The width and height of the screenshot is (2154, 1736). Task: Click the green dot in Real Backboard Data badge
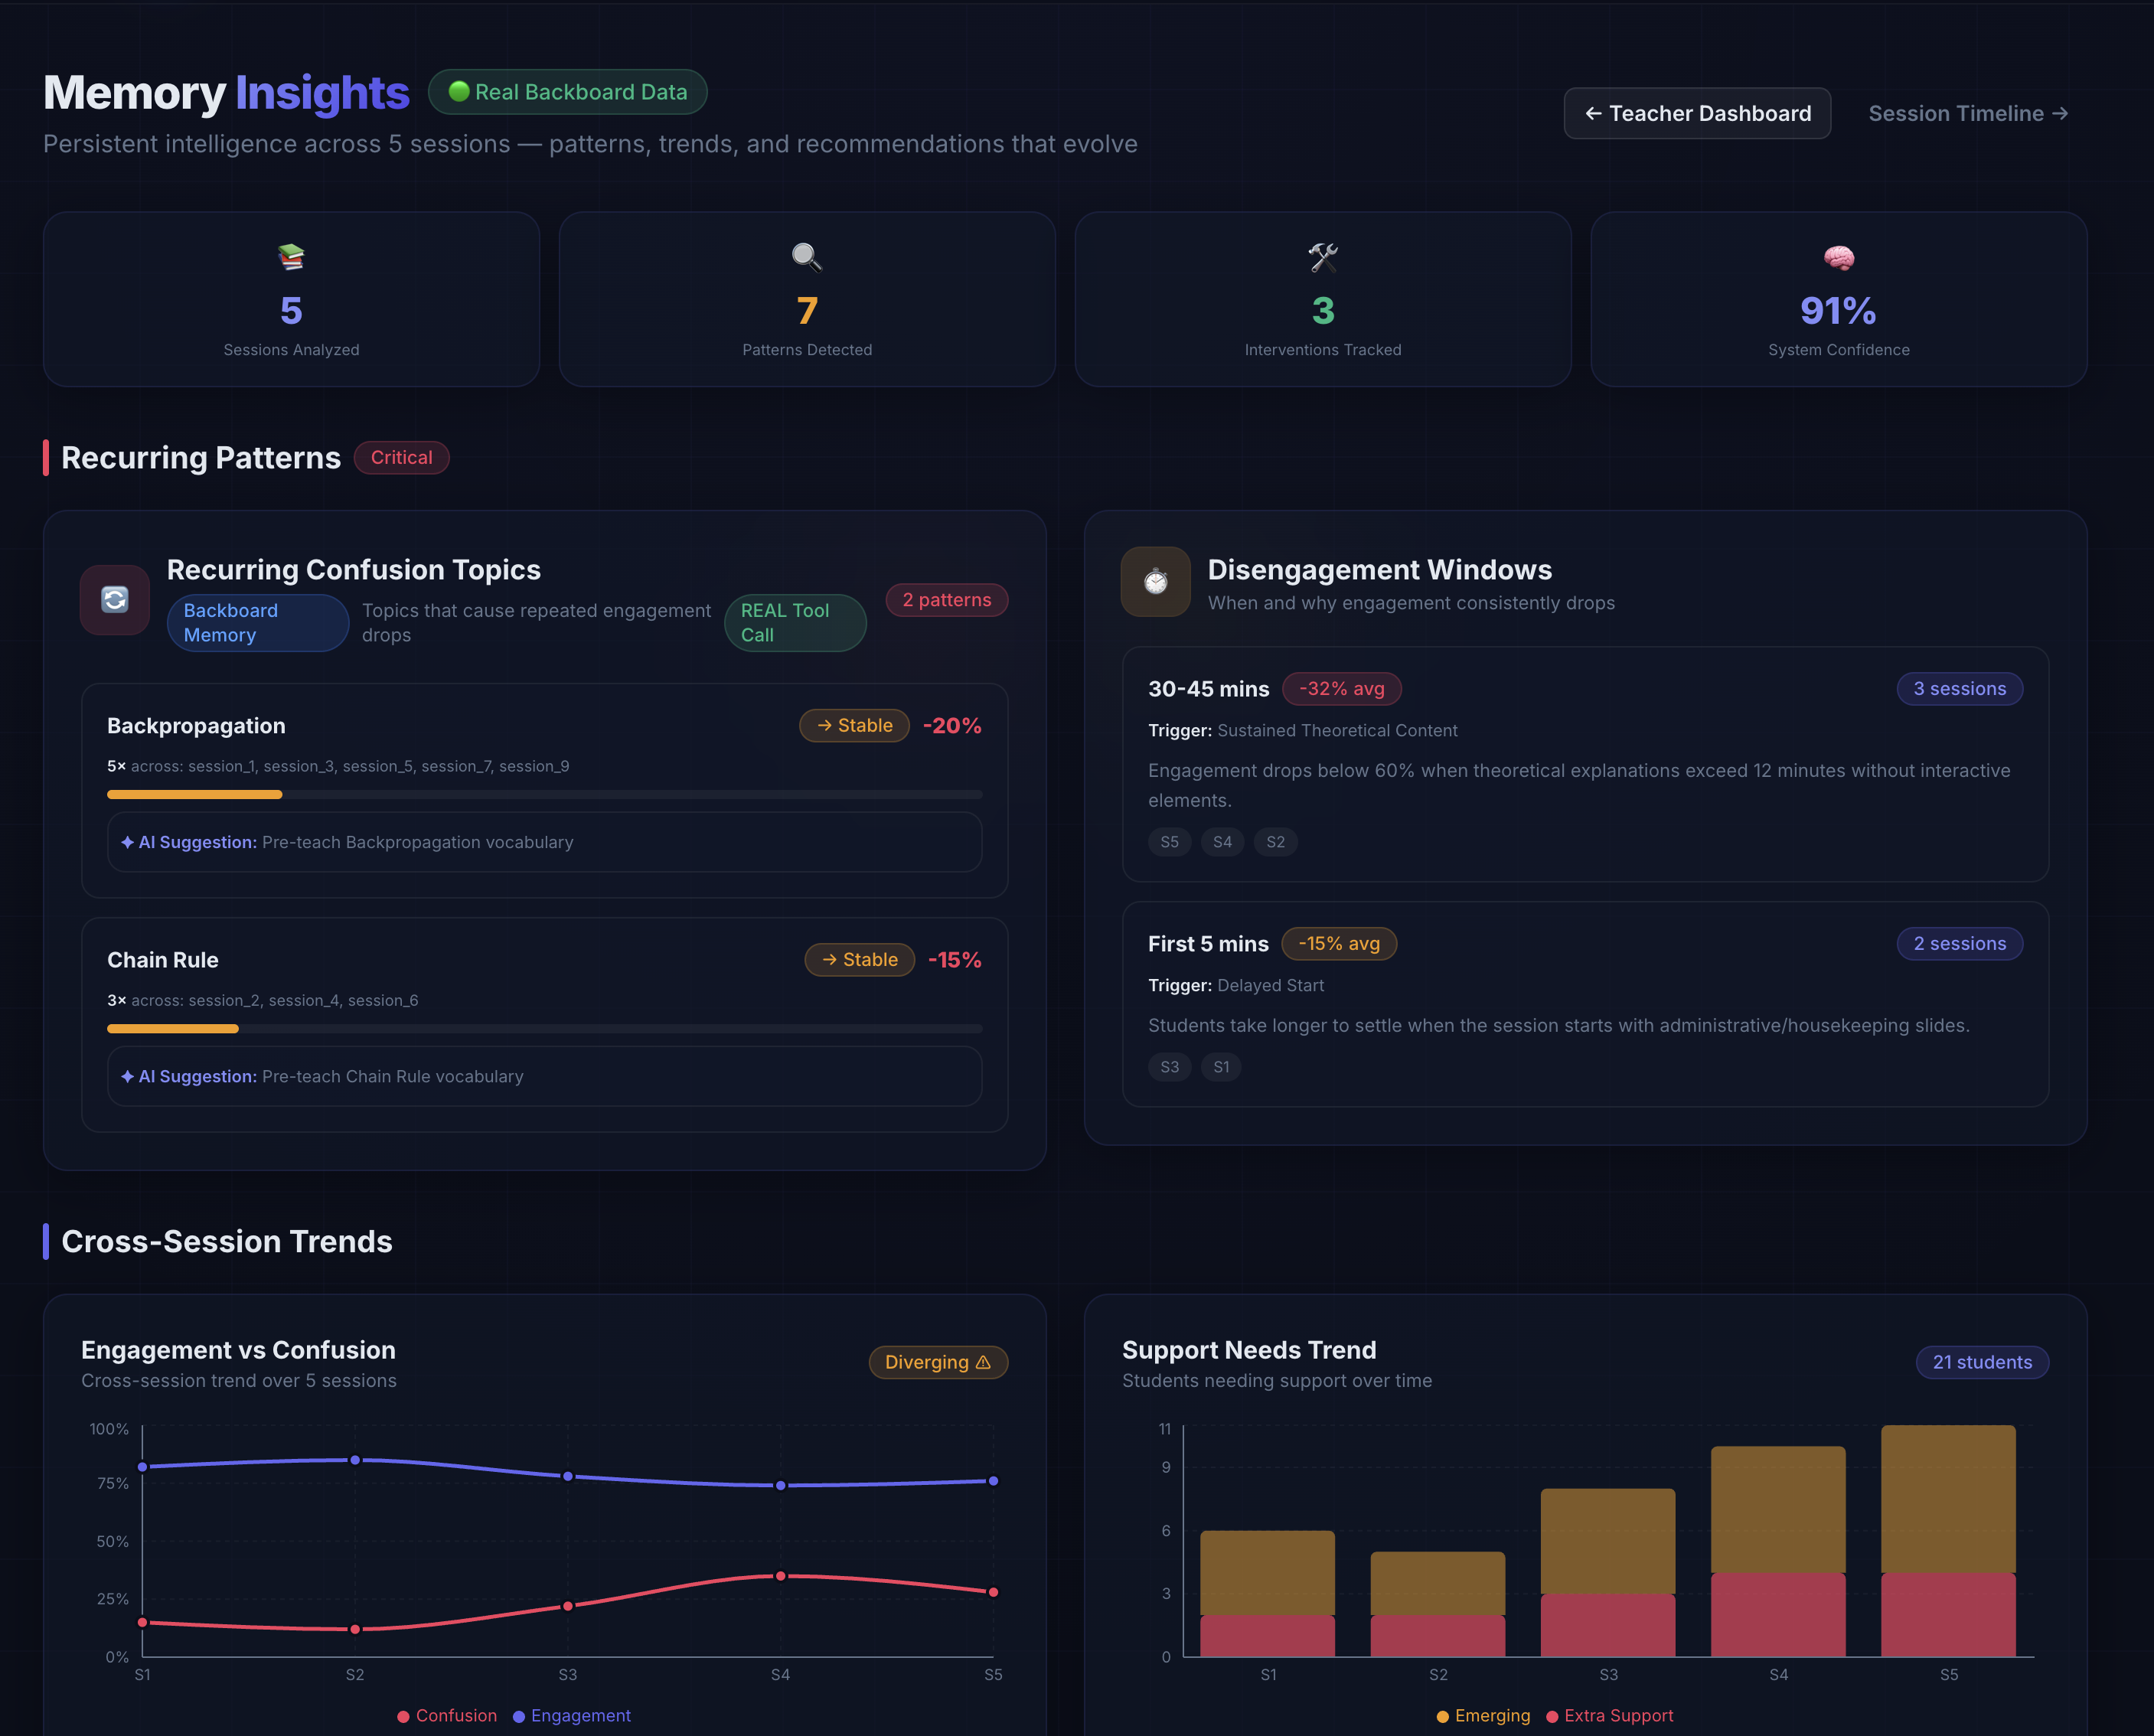[x=459, y=92]
